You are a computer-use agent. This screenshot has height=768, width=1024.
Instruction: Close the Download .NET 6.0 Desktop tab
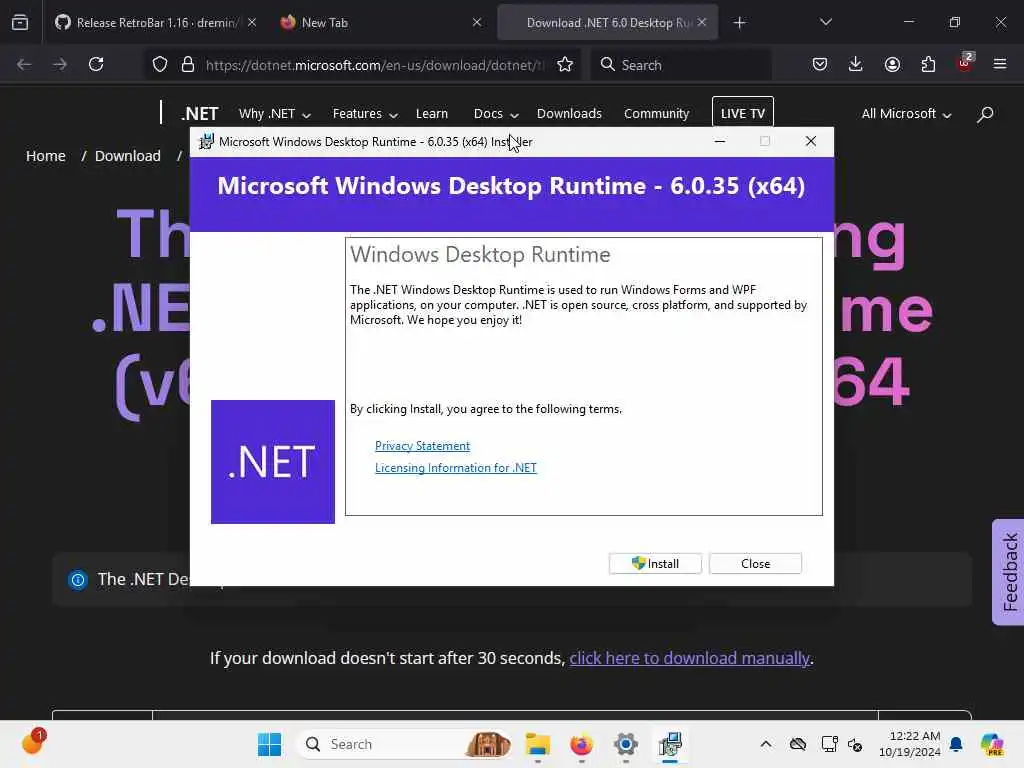pos(702,22)
